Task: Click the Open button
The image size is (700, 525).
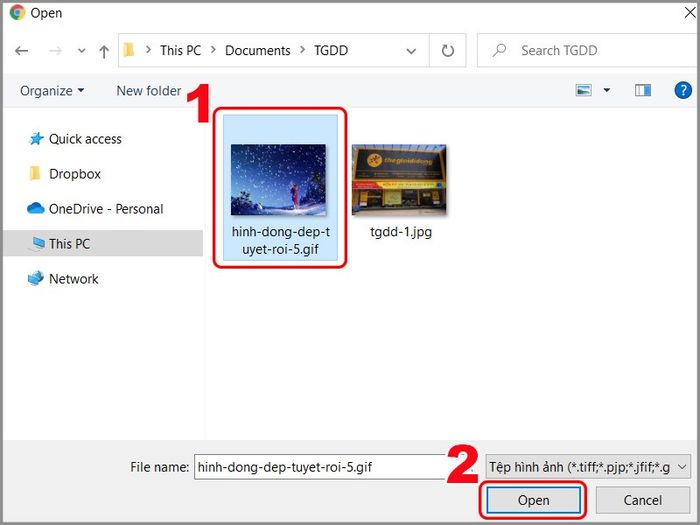Action: 533,500
